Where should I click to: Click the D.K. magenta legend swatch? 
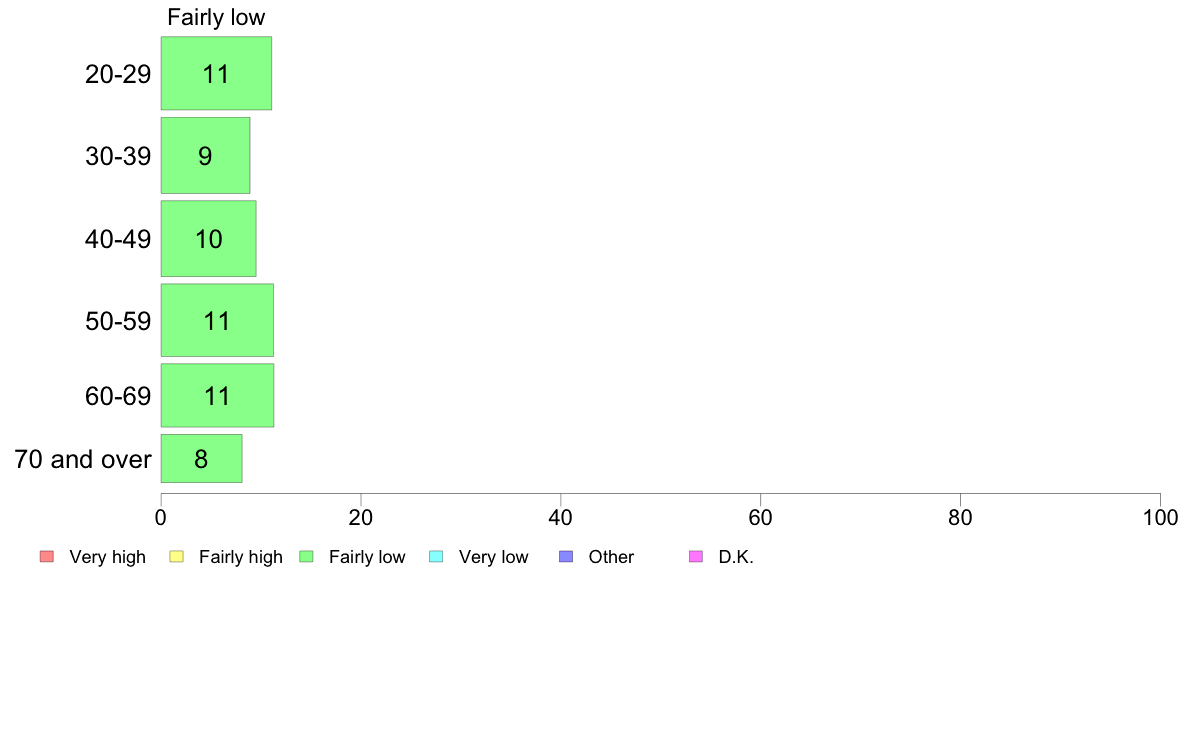(696, 556)
